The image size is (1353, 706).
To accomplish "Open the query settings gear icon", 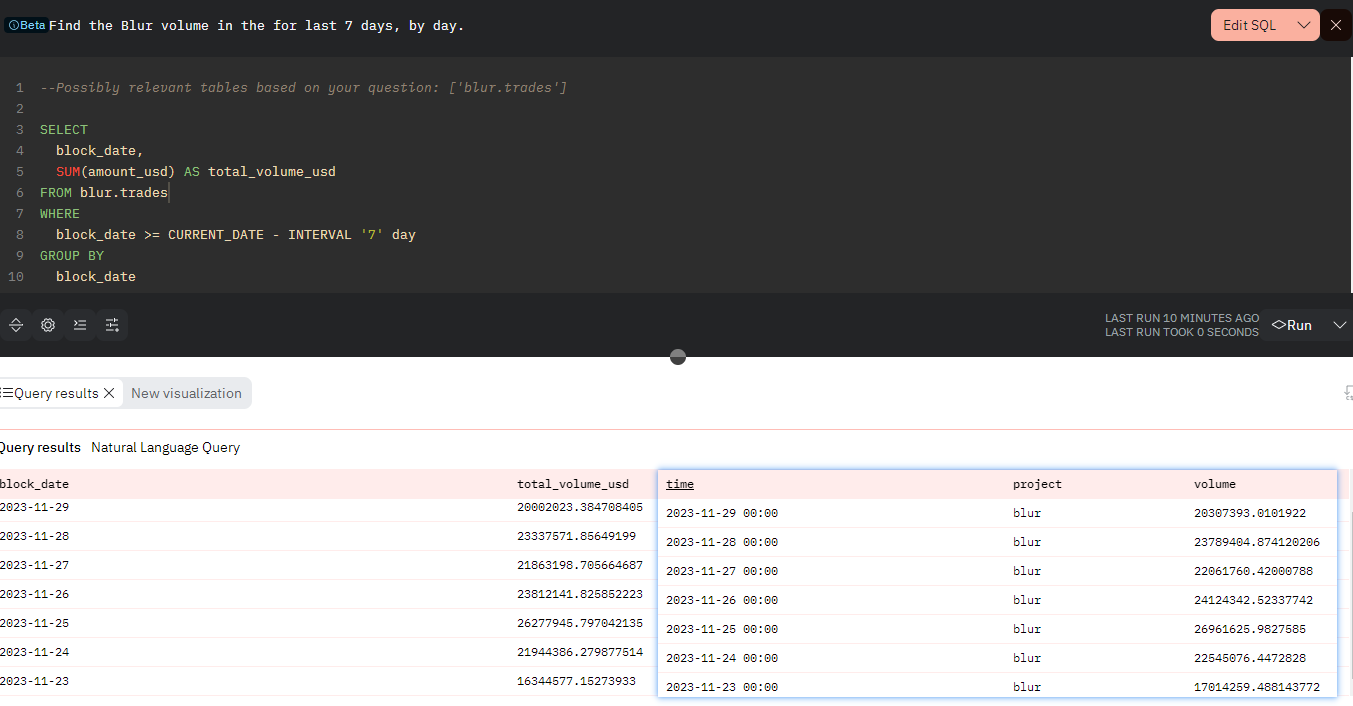I will point(48,325).
